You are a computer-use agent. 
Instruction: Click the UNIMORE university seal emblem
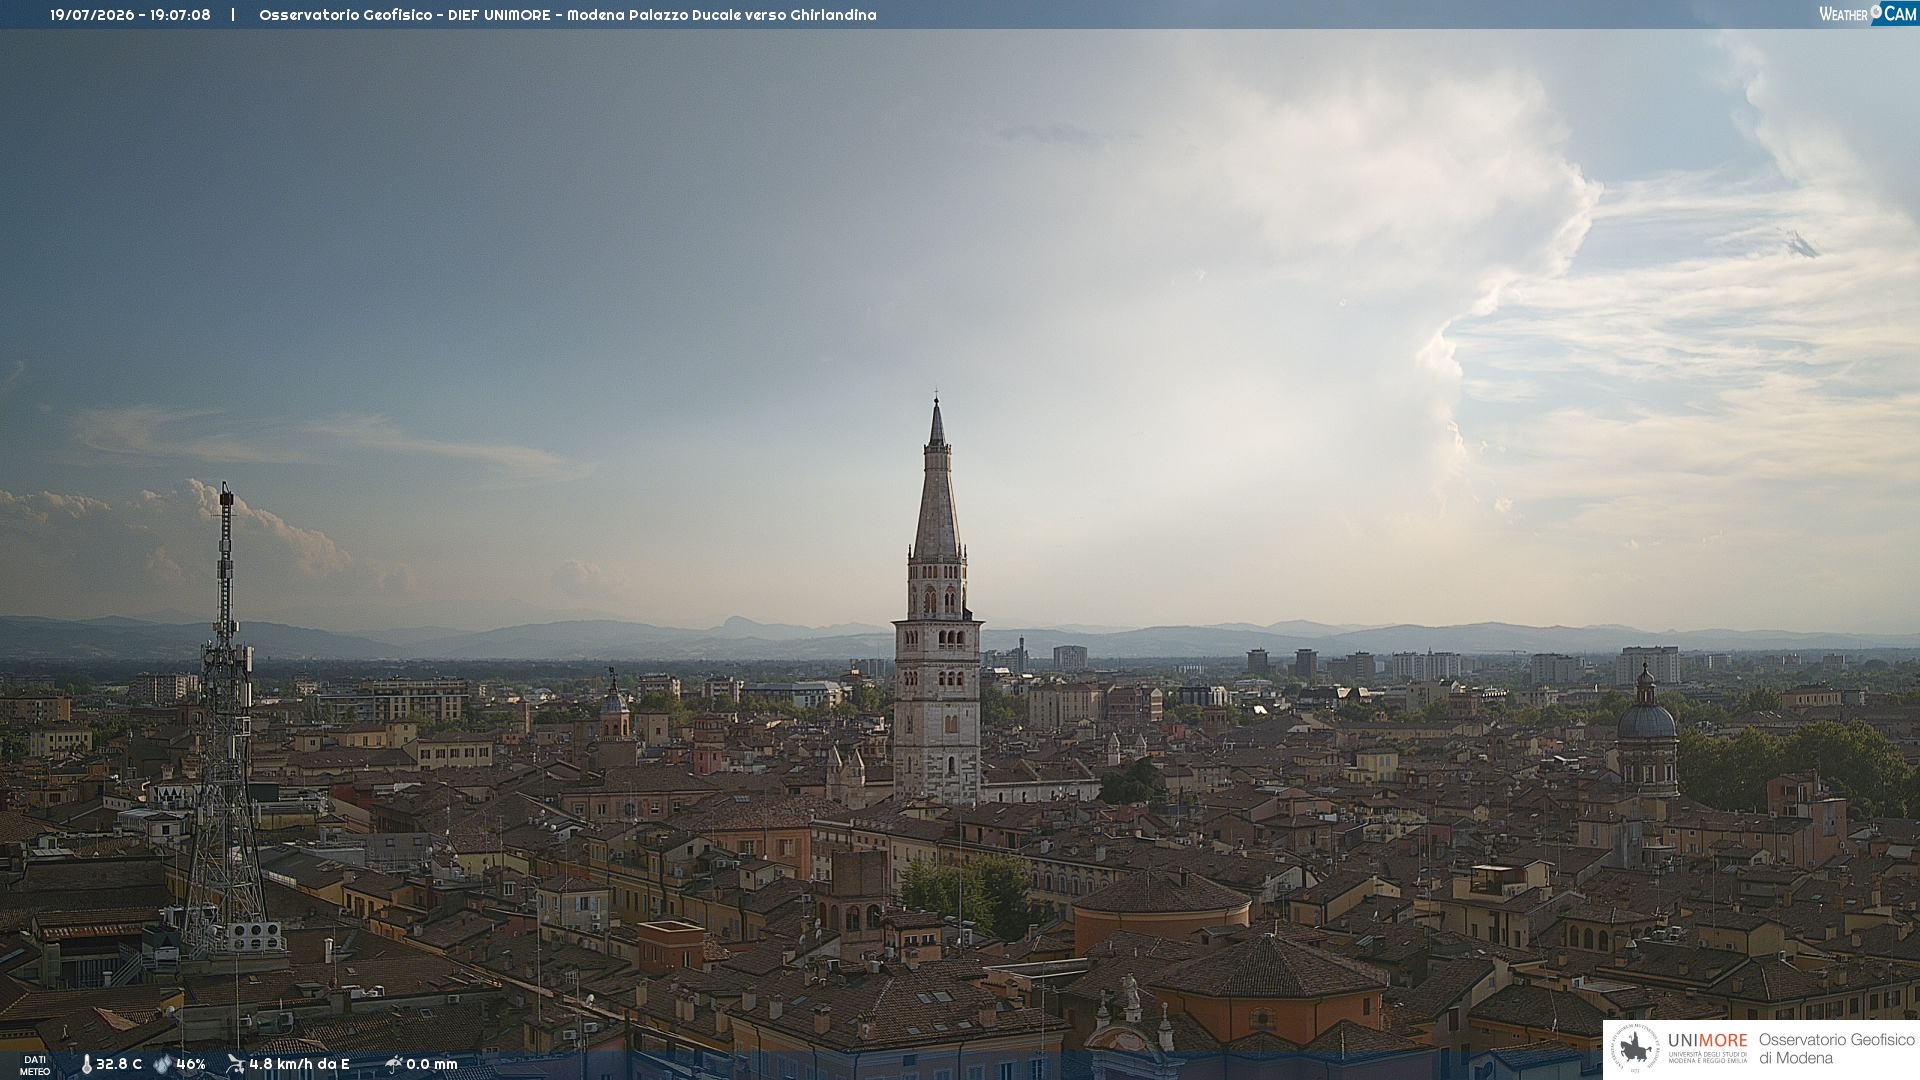pos(1636,1049)
